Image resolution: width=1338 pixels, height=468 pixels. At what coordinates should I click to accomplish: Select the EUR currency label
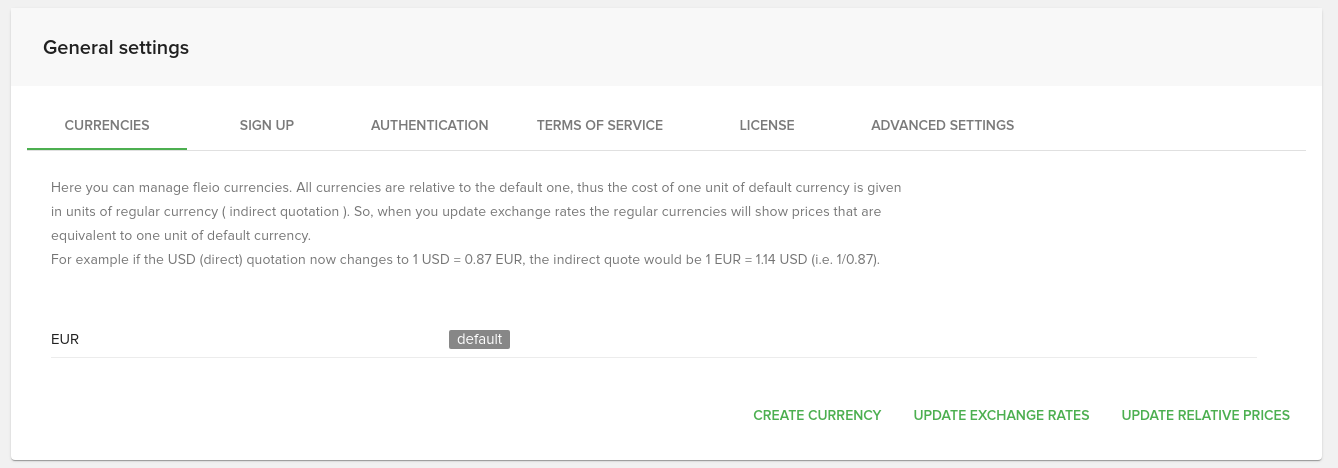65,339
